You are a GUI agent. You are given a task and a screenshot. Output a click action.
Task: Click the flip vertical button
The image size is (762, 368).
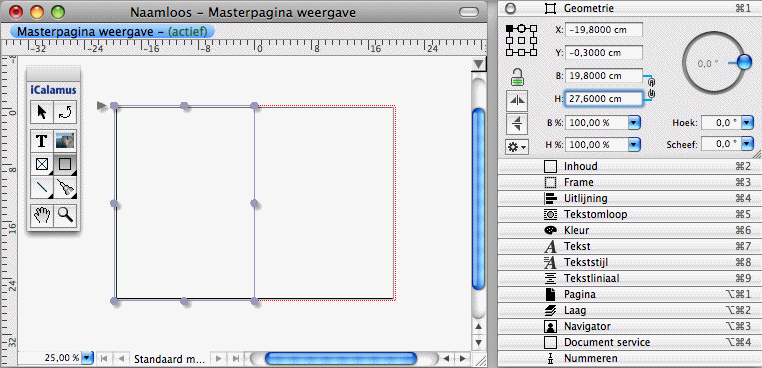pyautogui.click(x=517, y=124)
